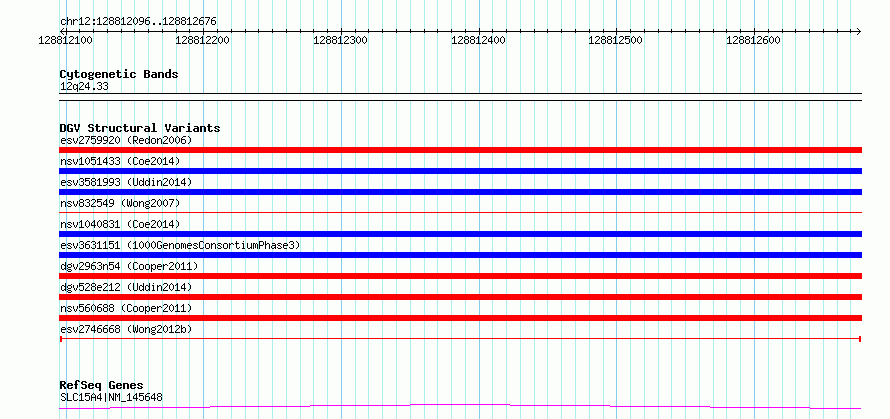
Task: Click ruler position 128812100
Action: pyautogui.click(x=66, y=40)
